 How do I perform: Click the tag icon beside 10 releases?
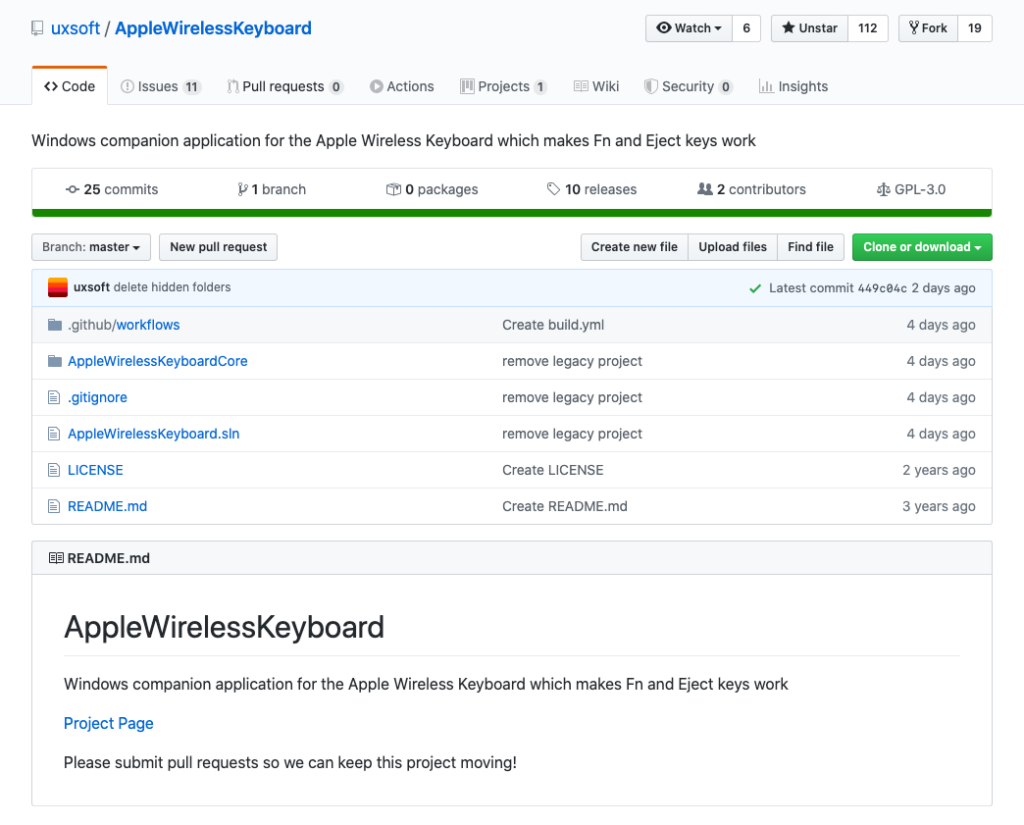[553, 189]
